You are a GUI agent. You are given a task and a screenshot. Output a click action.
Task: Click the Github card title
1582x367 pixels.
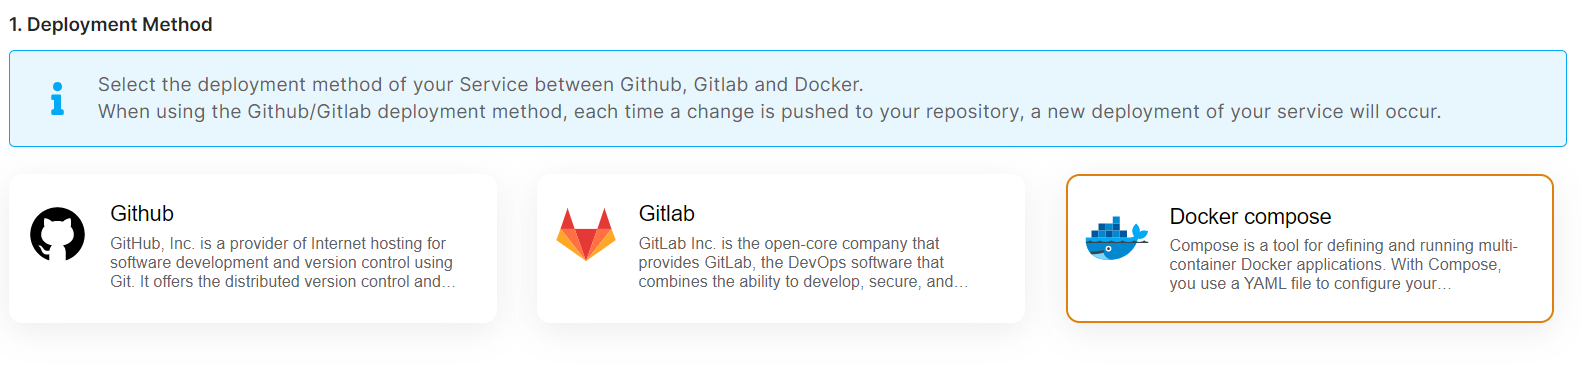[142, 214]
